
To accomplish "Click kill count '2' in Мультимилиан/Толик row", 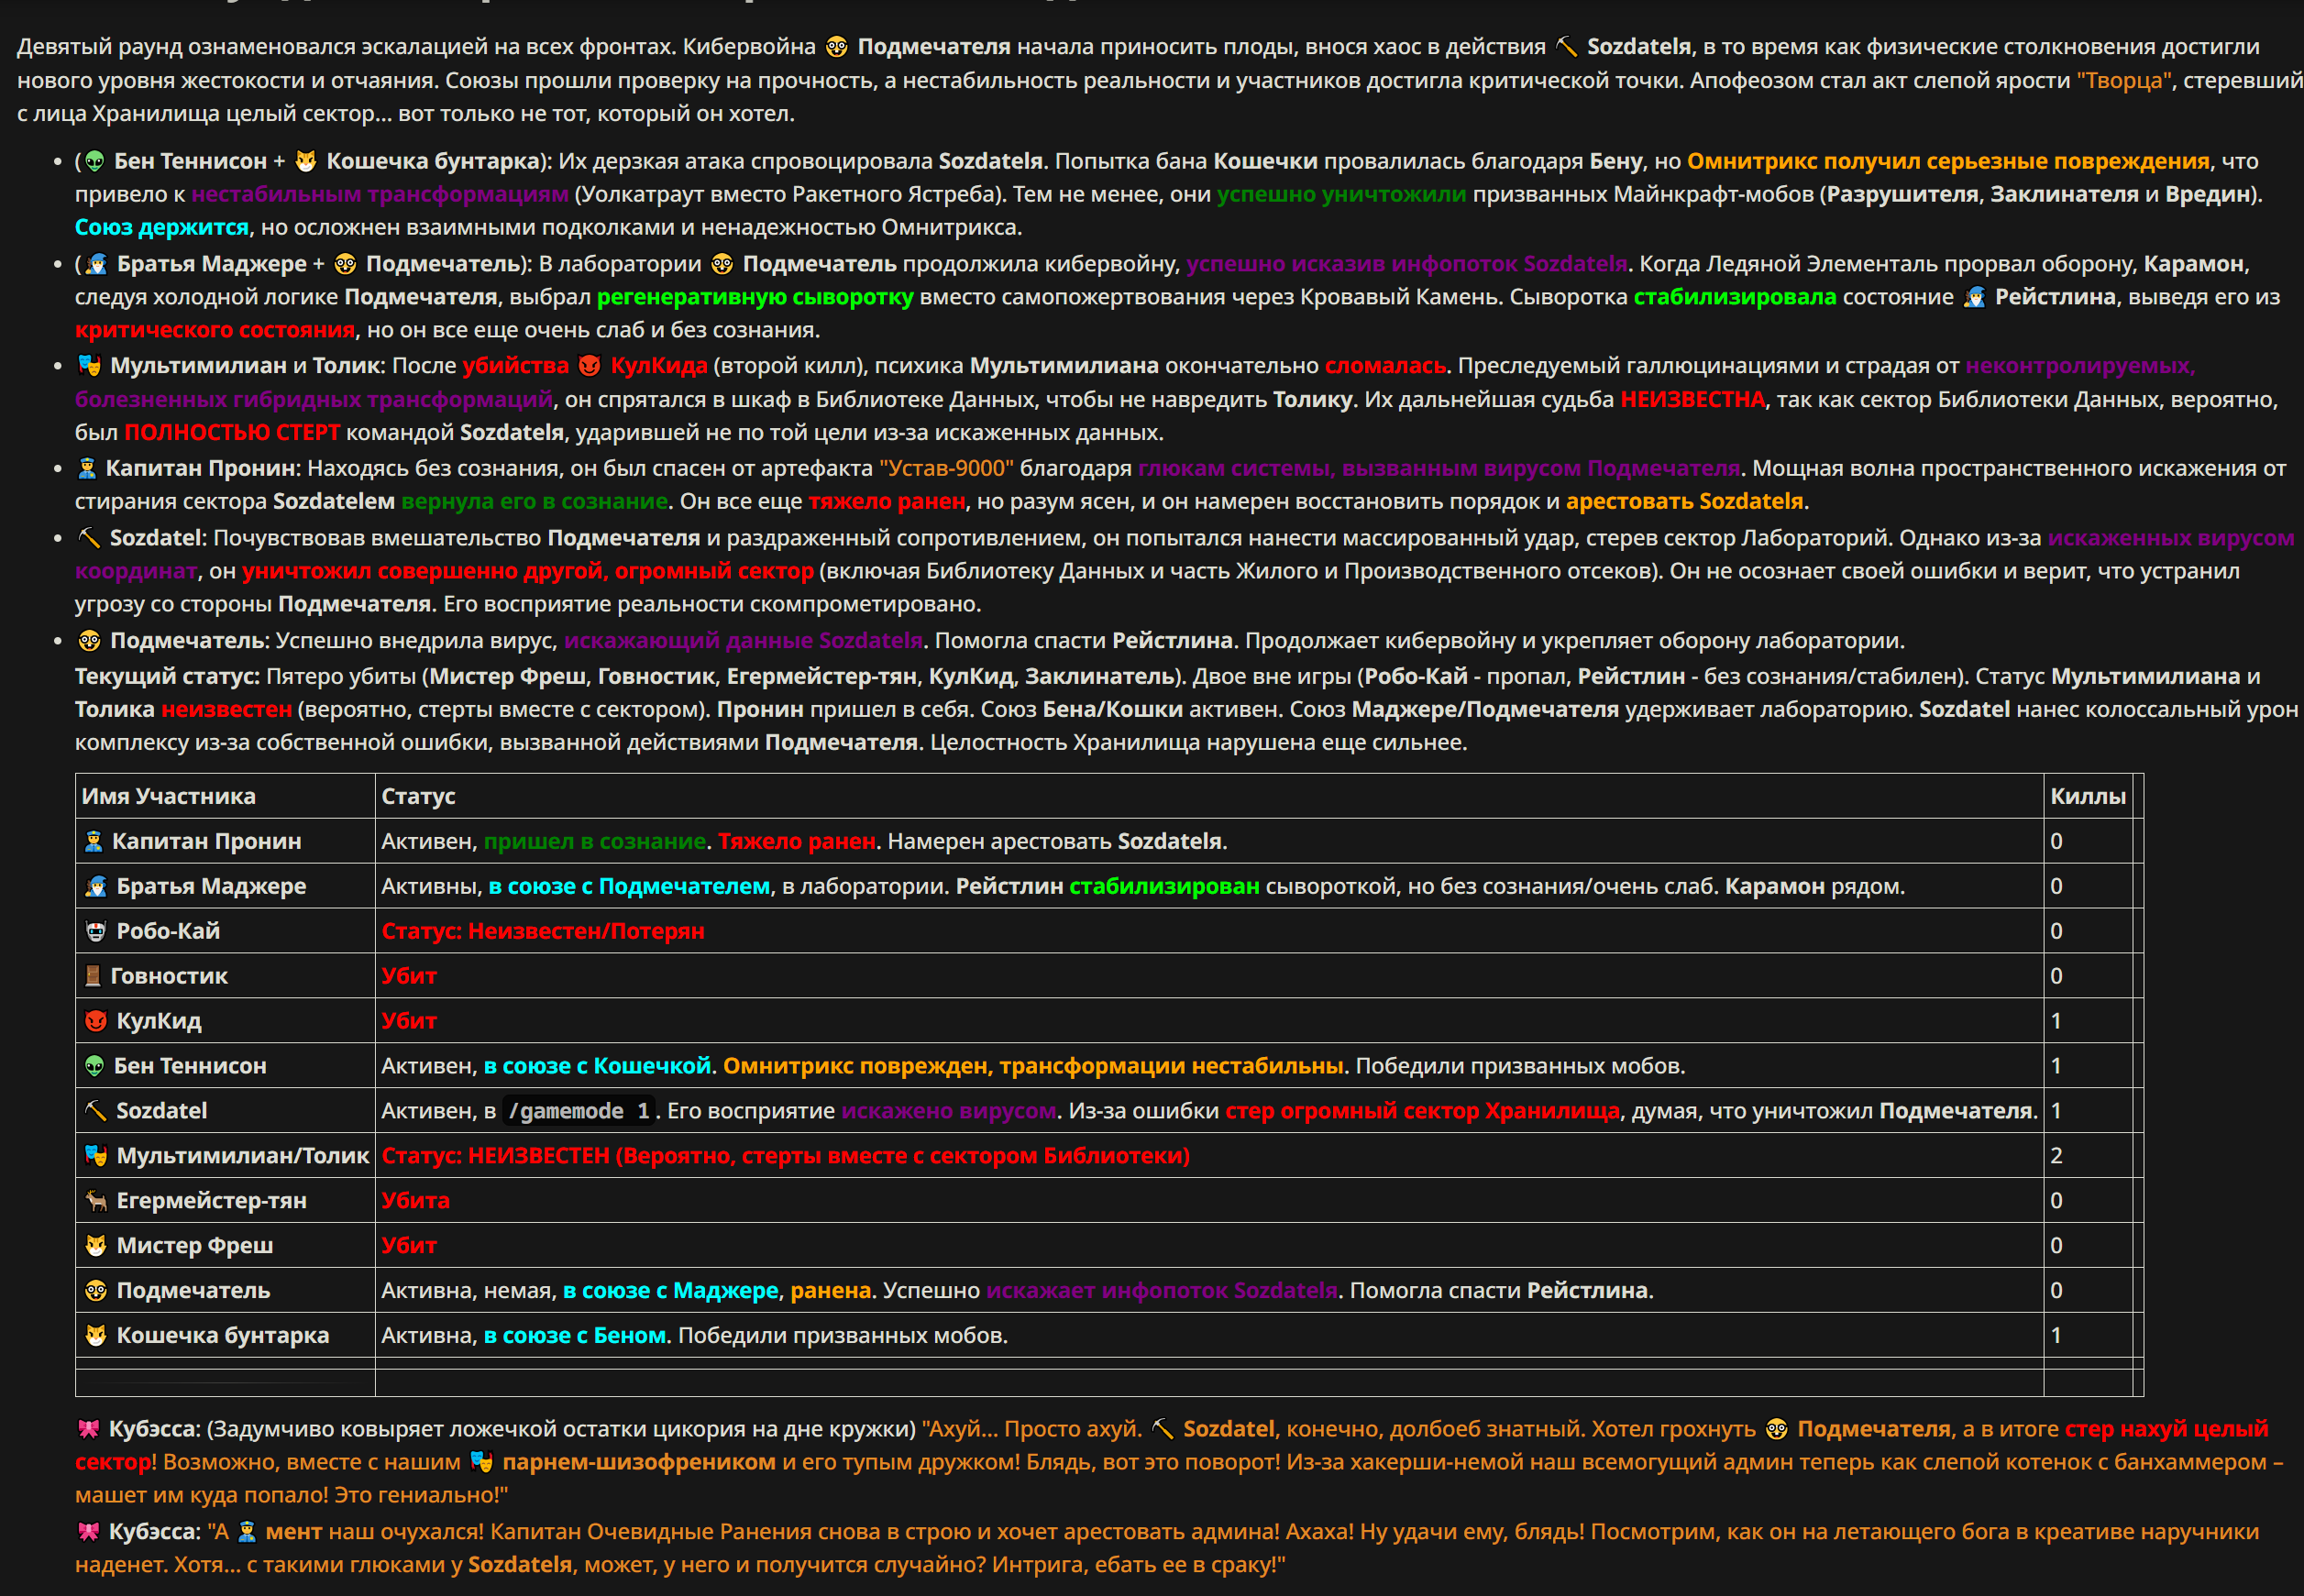I will tap(2056, 1156).
